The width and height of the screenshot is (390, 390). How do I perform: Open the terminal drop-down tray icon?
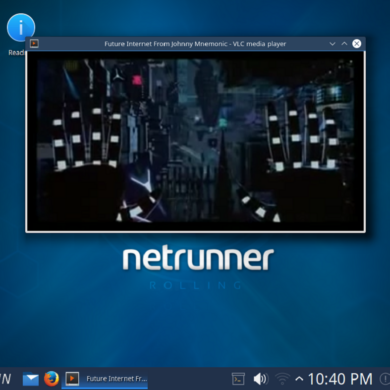(238, 379)
